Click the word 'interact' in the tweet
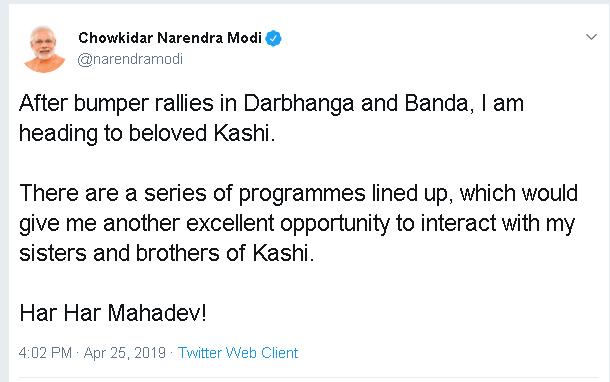 (x=458, y=223)
